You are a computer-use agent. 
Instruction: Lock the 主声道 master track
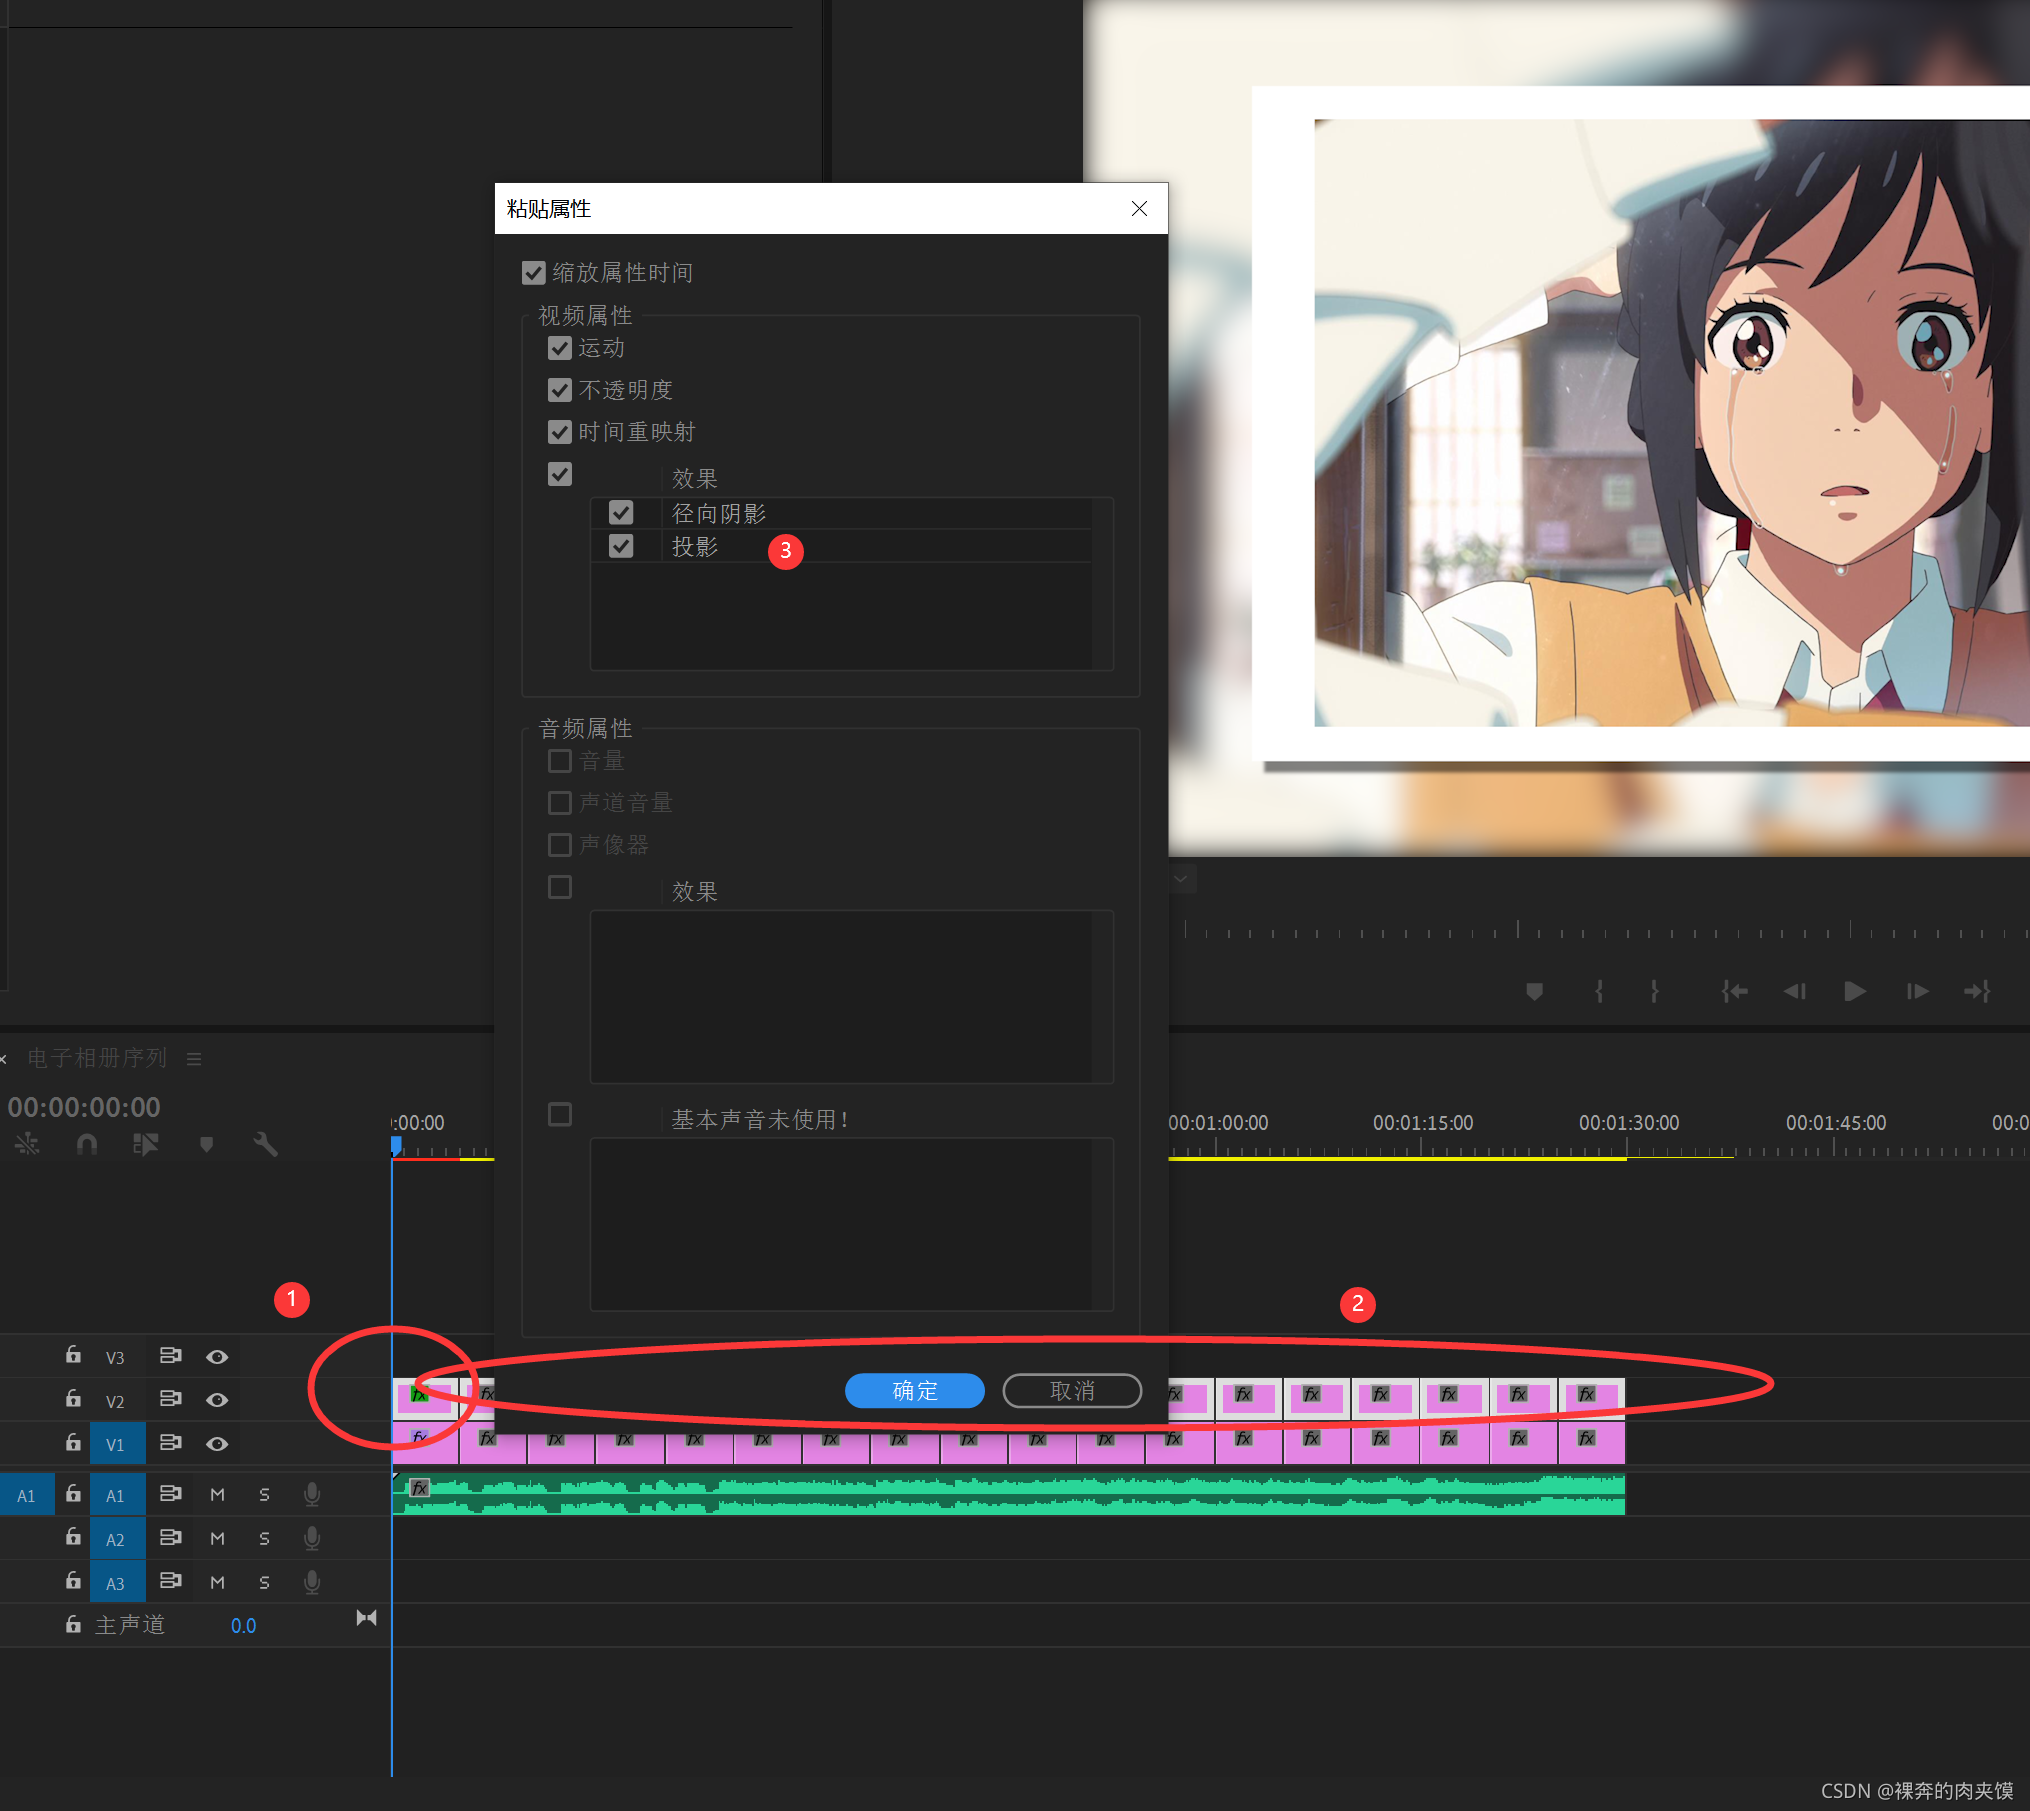coord(73,1625)
